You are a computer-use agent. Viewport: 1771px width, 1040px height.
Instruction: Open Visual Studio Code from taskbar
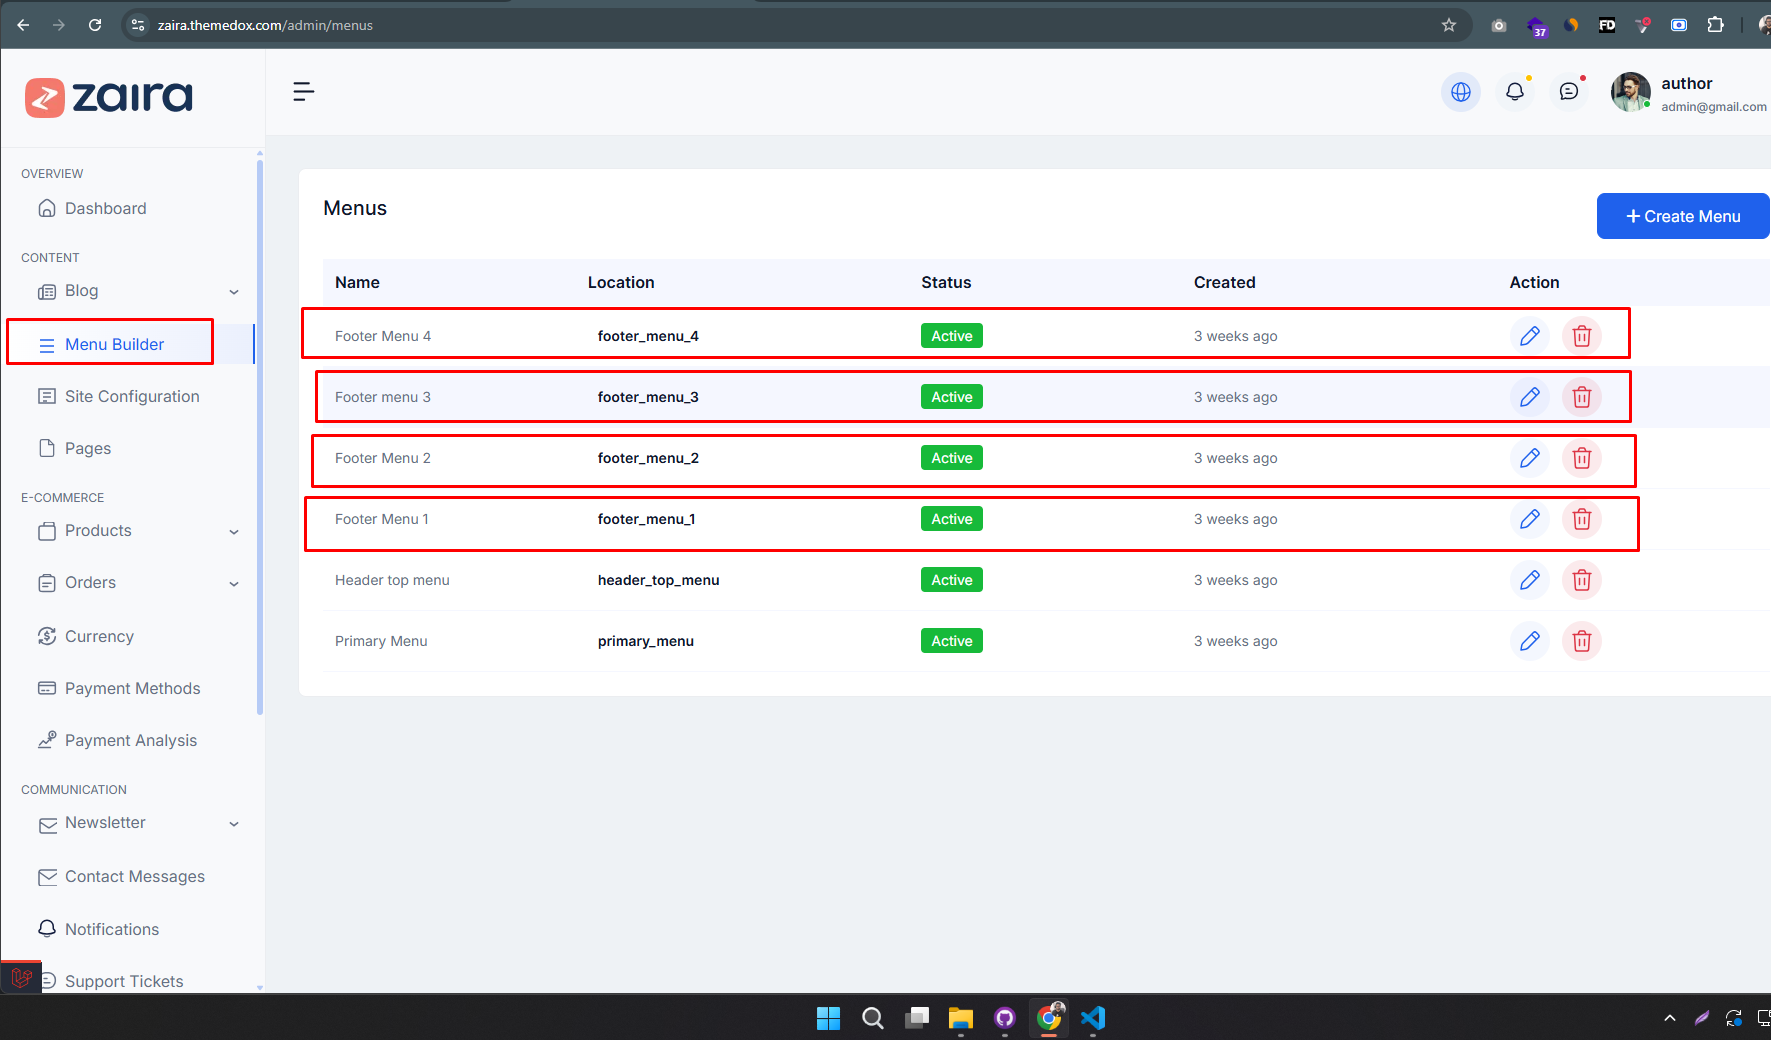(x=1093, y=1018)
